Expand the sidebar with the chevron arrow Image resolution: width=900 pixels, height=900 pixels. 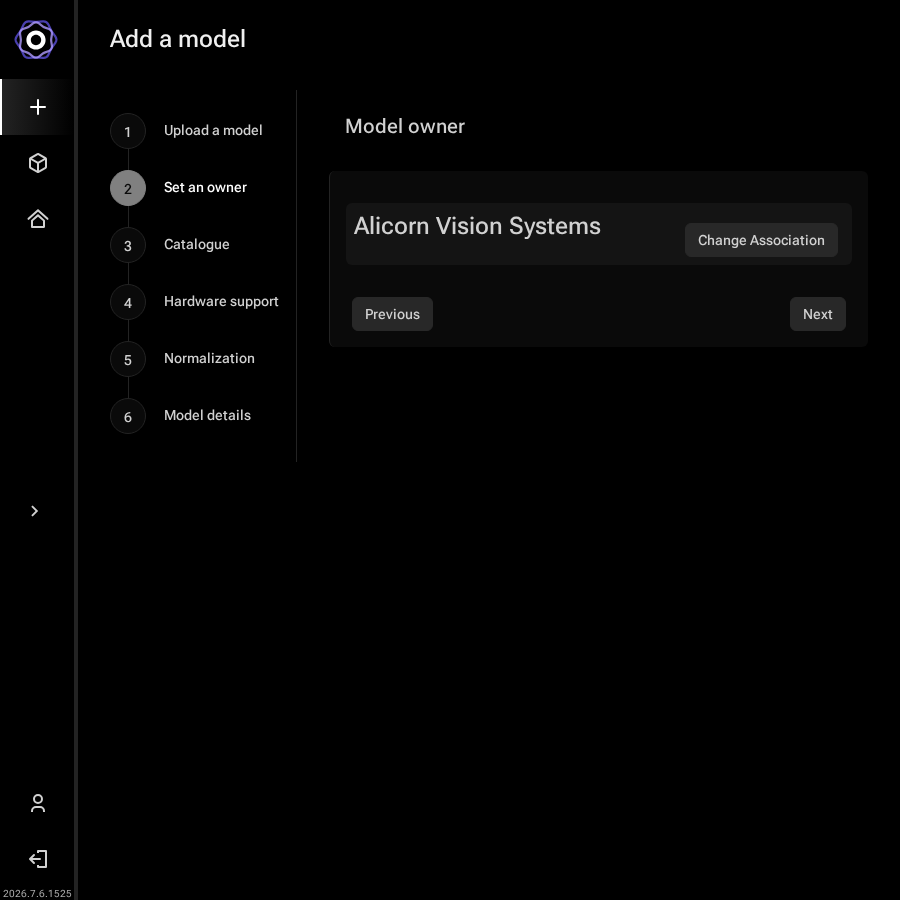tap(34, 511)
